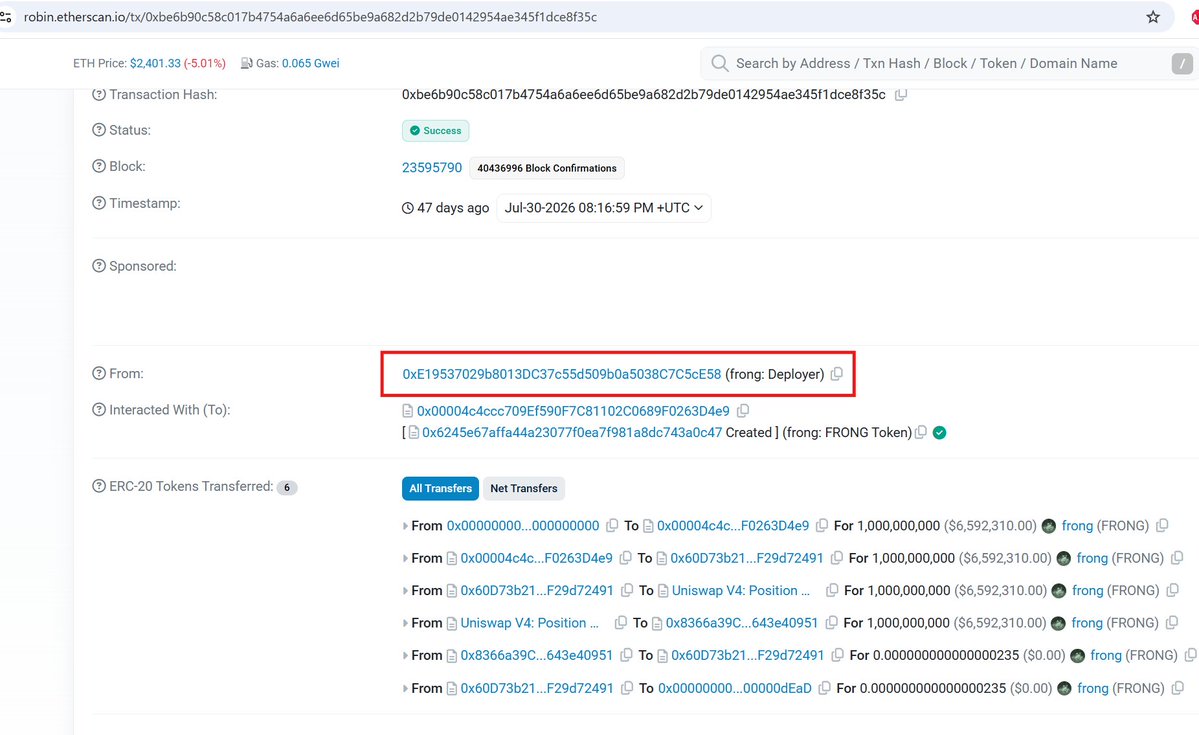Click the Success status badge
Image resolution: width=1199 pixels, height=735 pixels.
tap(435, 131)
